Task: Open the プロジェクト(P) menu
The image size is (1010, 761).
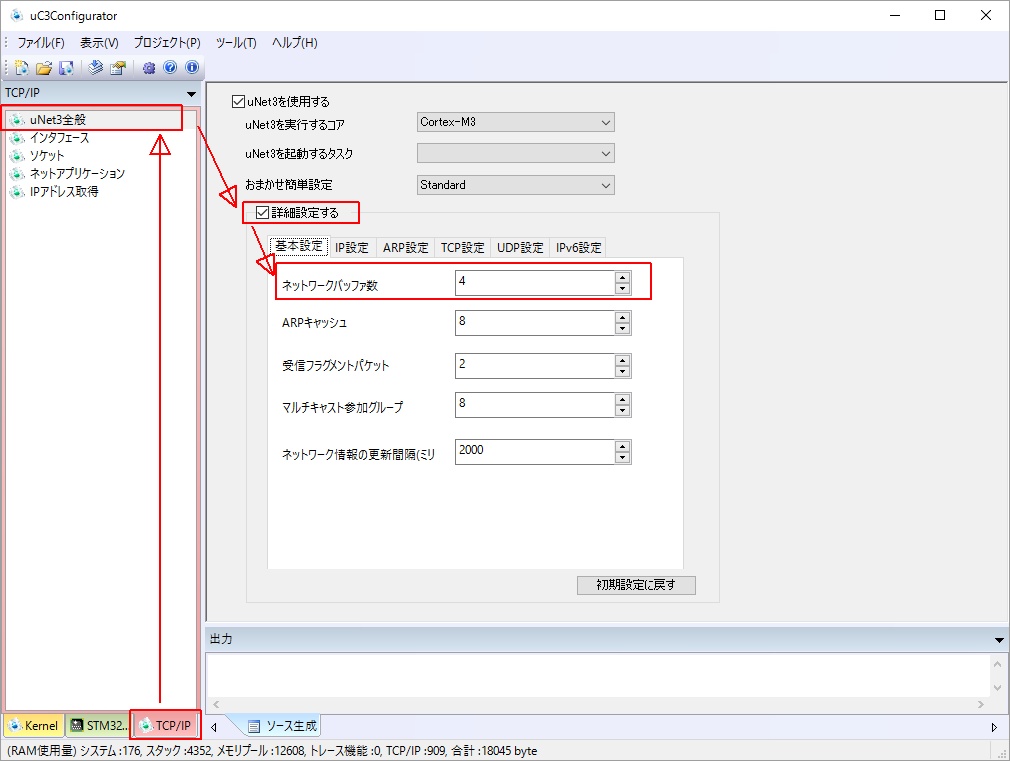Action: [x=167, y=43]
